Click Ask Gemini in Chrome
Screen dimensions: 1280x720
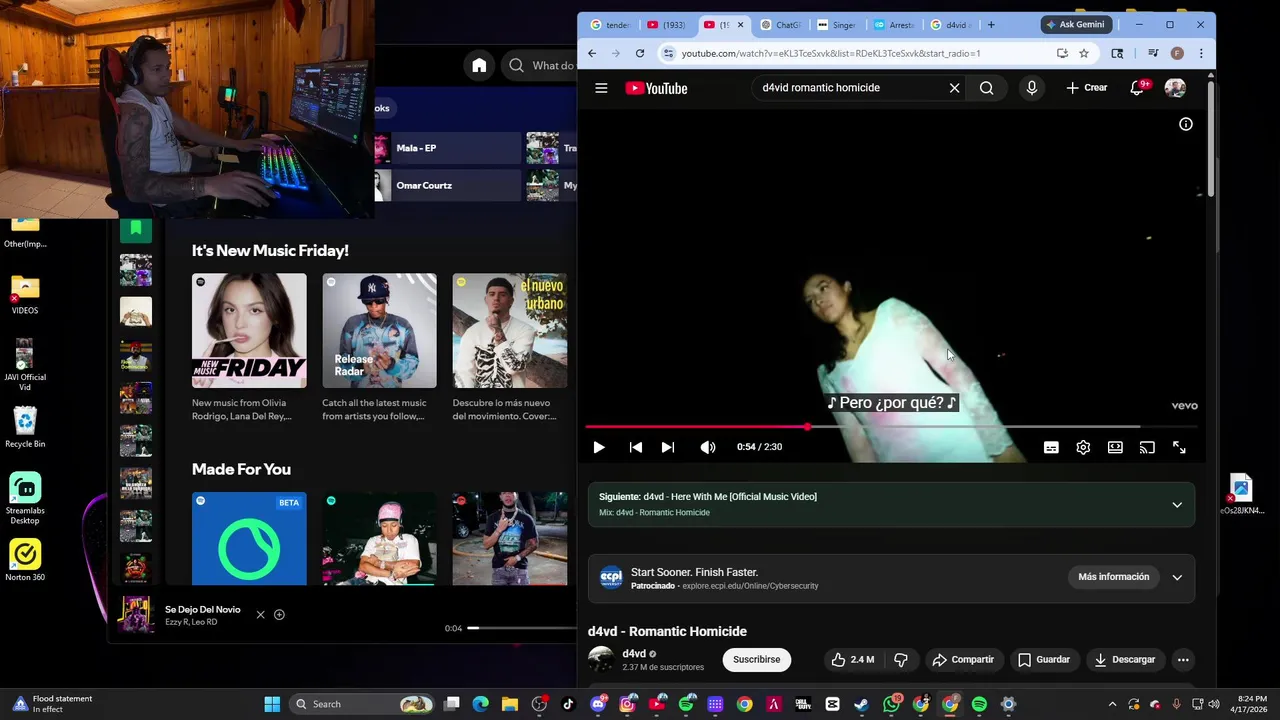click(1075, 24)
